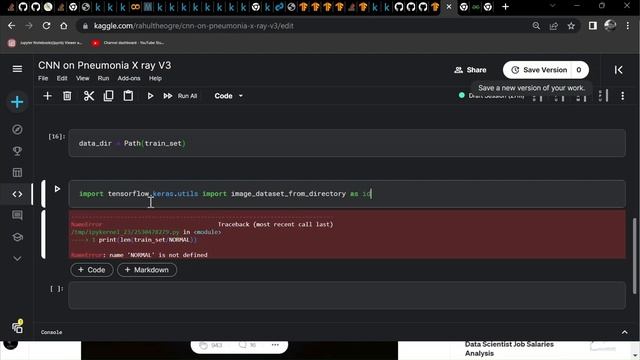Click Console label at bottom

tap(51, 332)
